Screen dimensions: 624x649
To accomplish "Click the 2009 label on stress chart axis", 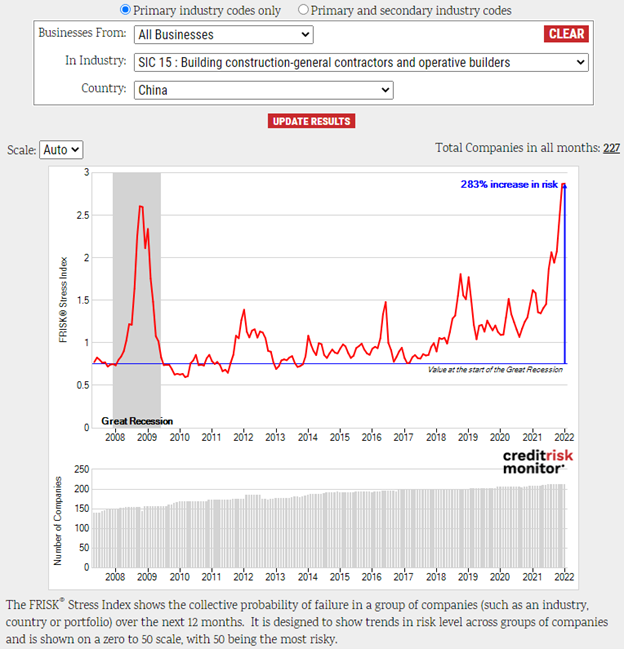I will [x=147, y=437].
